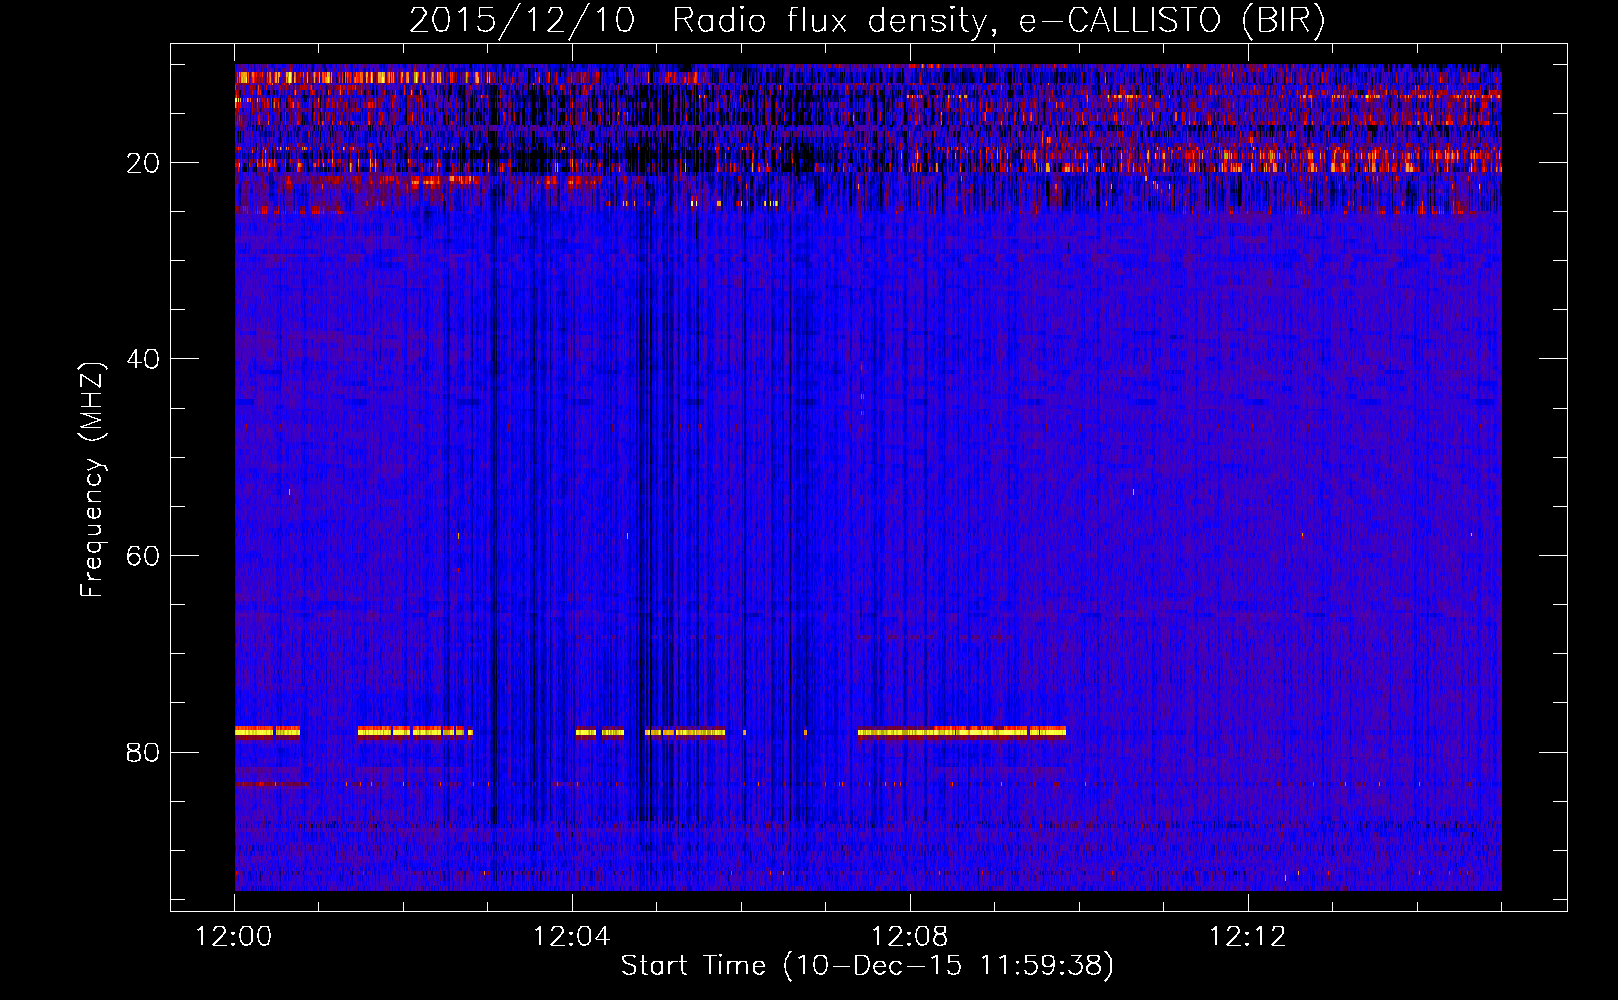Click the '20' frequency axis label
The width and height of the screenshot is (1618, 1000).
click(144, 163)
